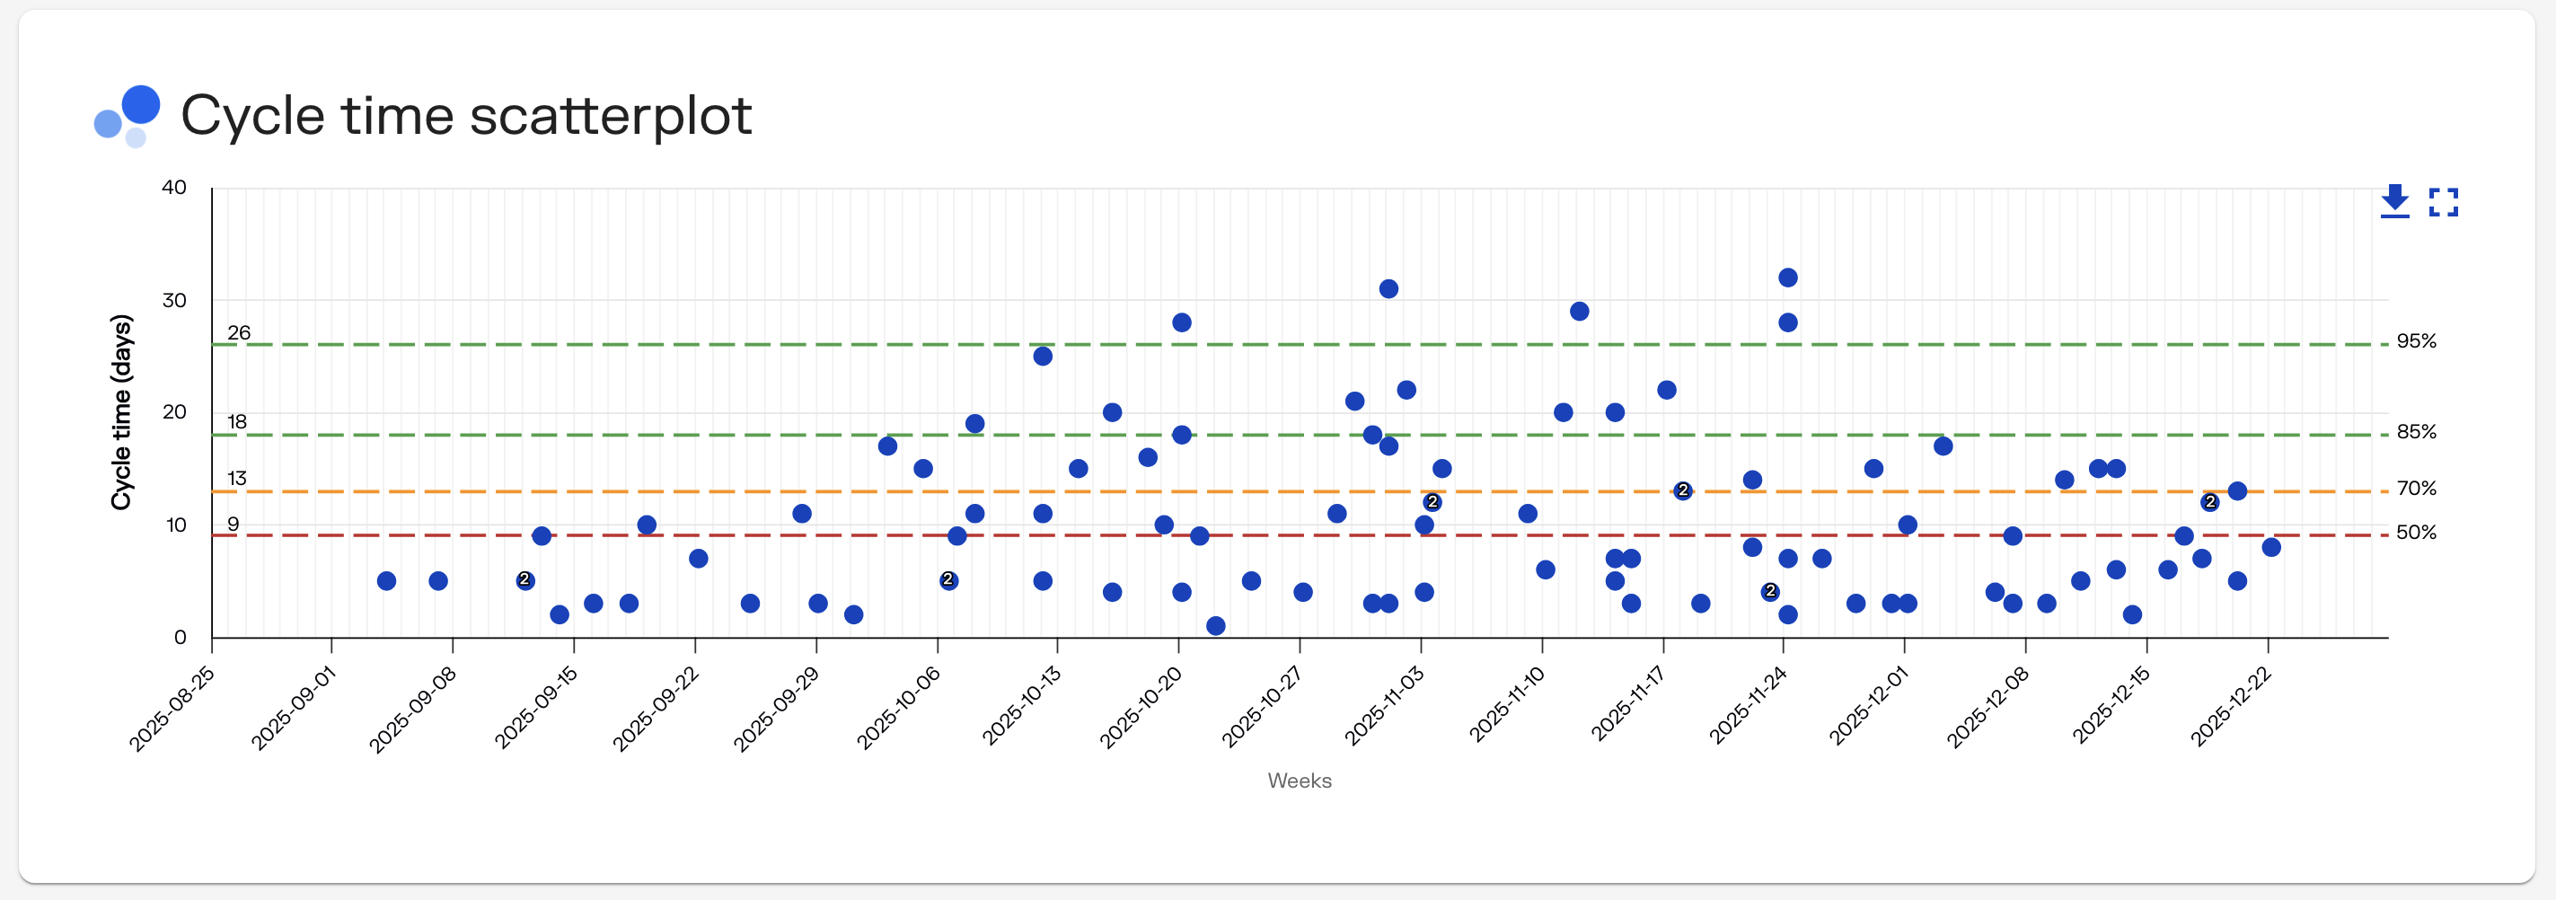
Task: Expand the 95% percentile line label
Action: click(x=2416, y=340)
